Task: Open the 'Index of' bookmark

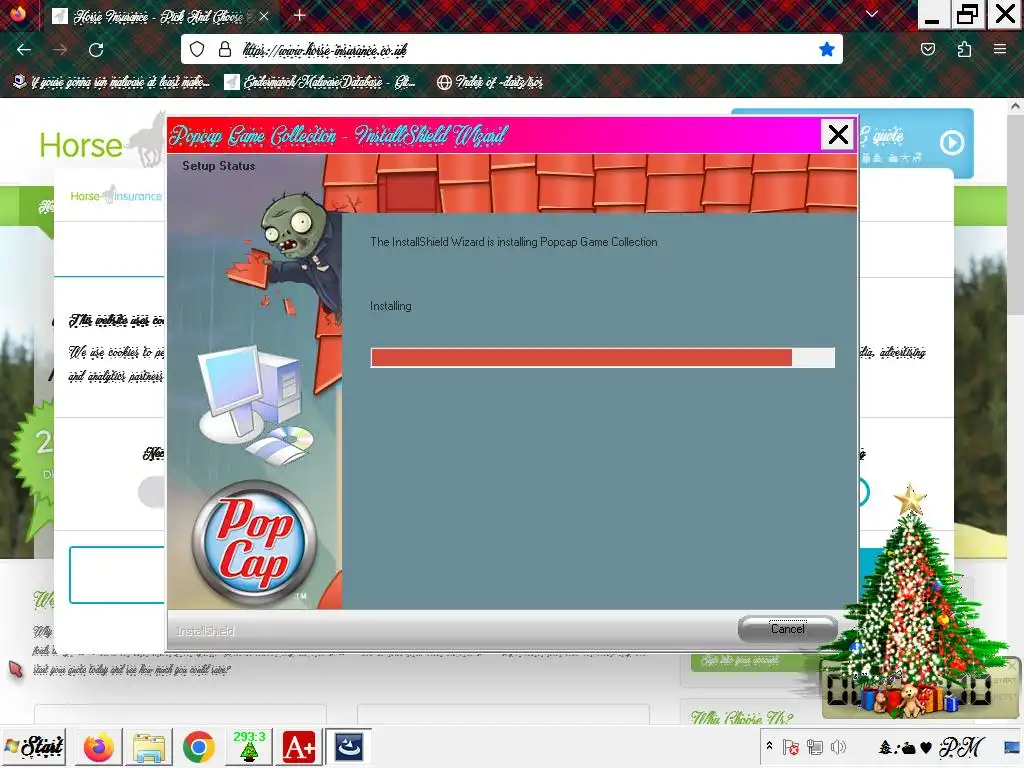Action: 490,82
